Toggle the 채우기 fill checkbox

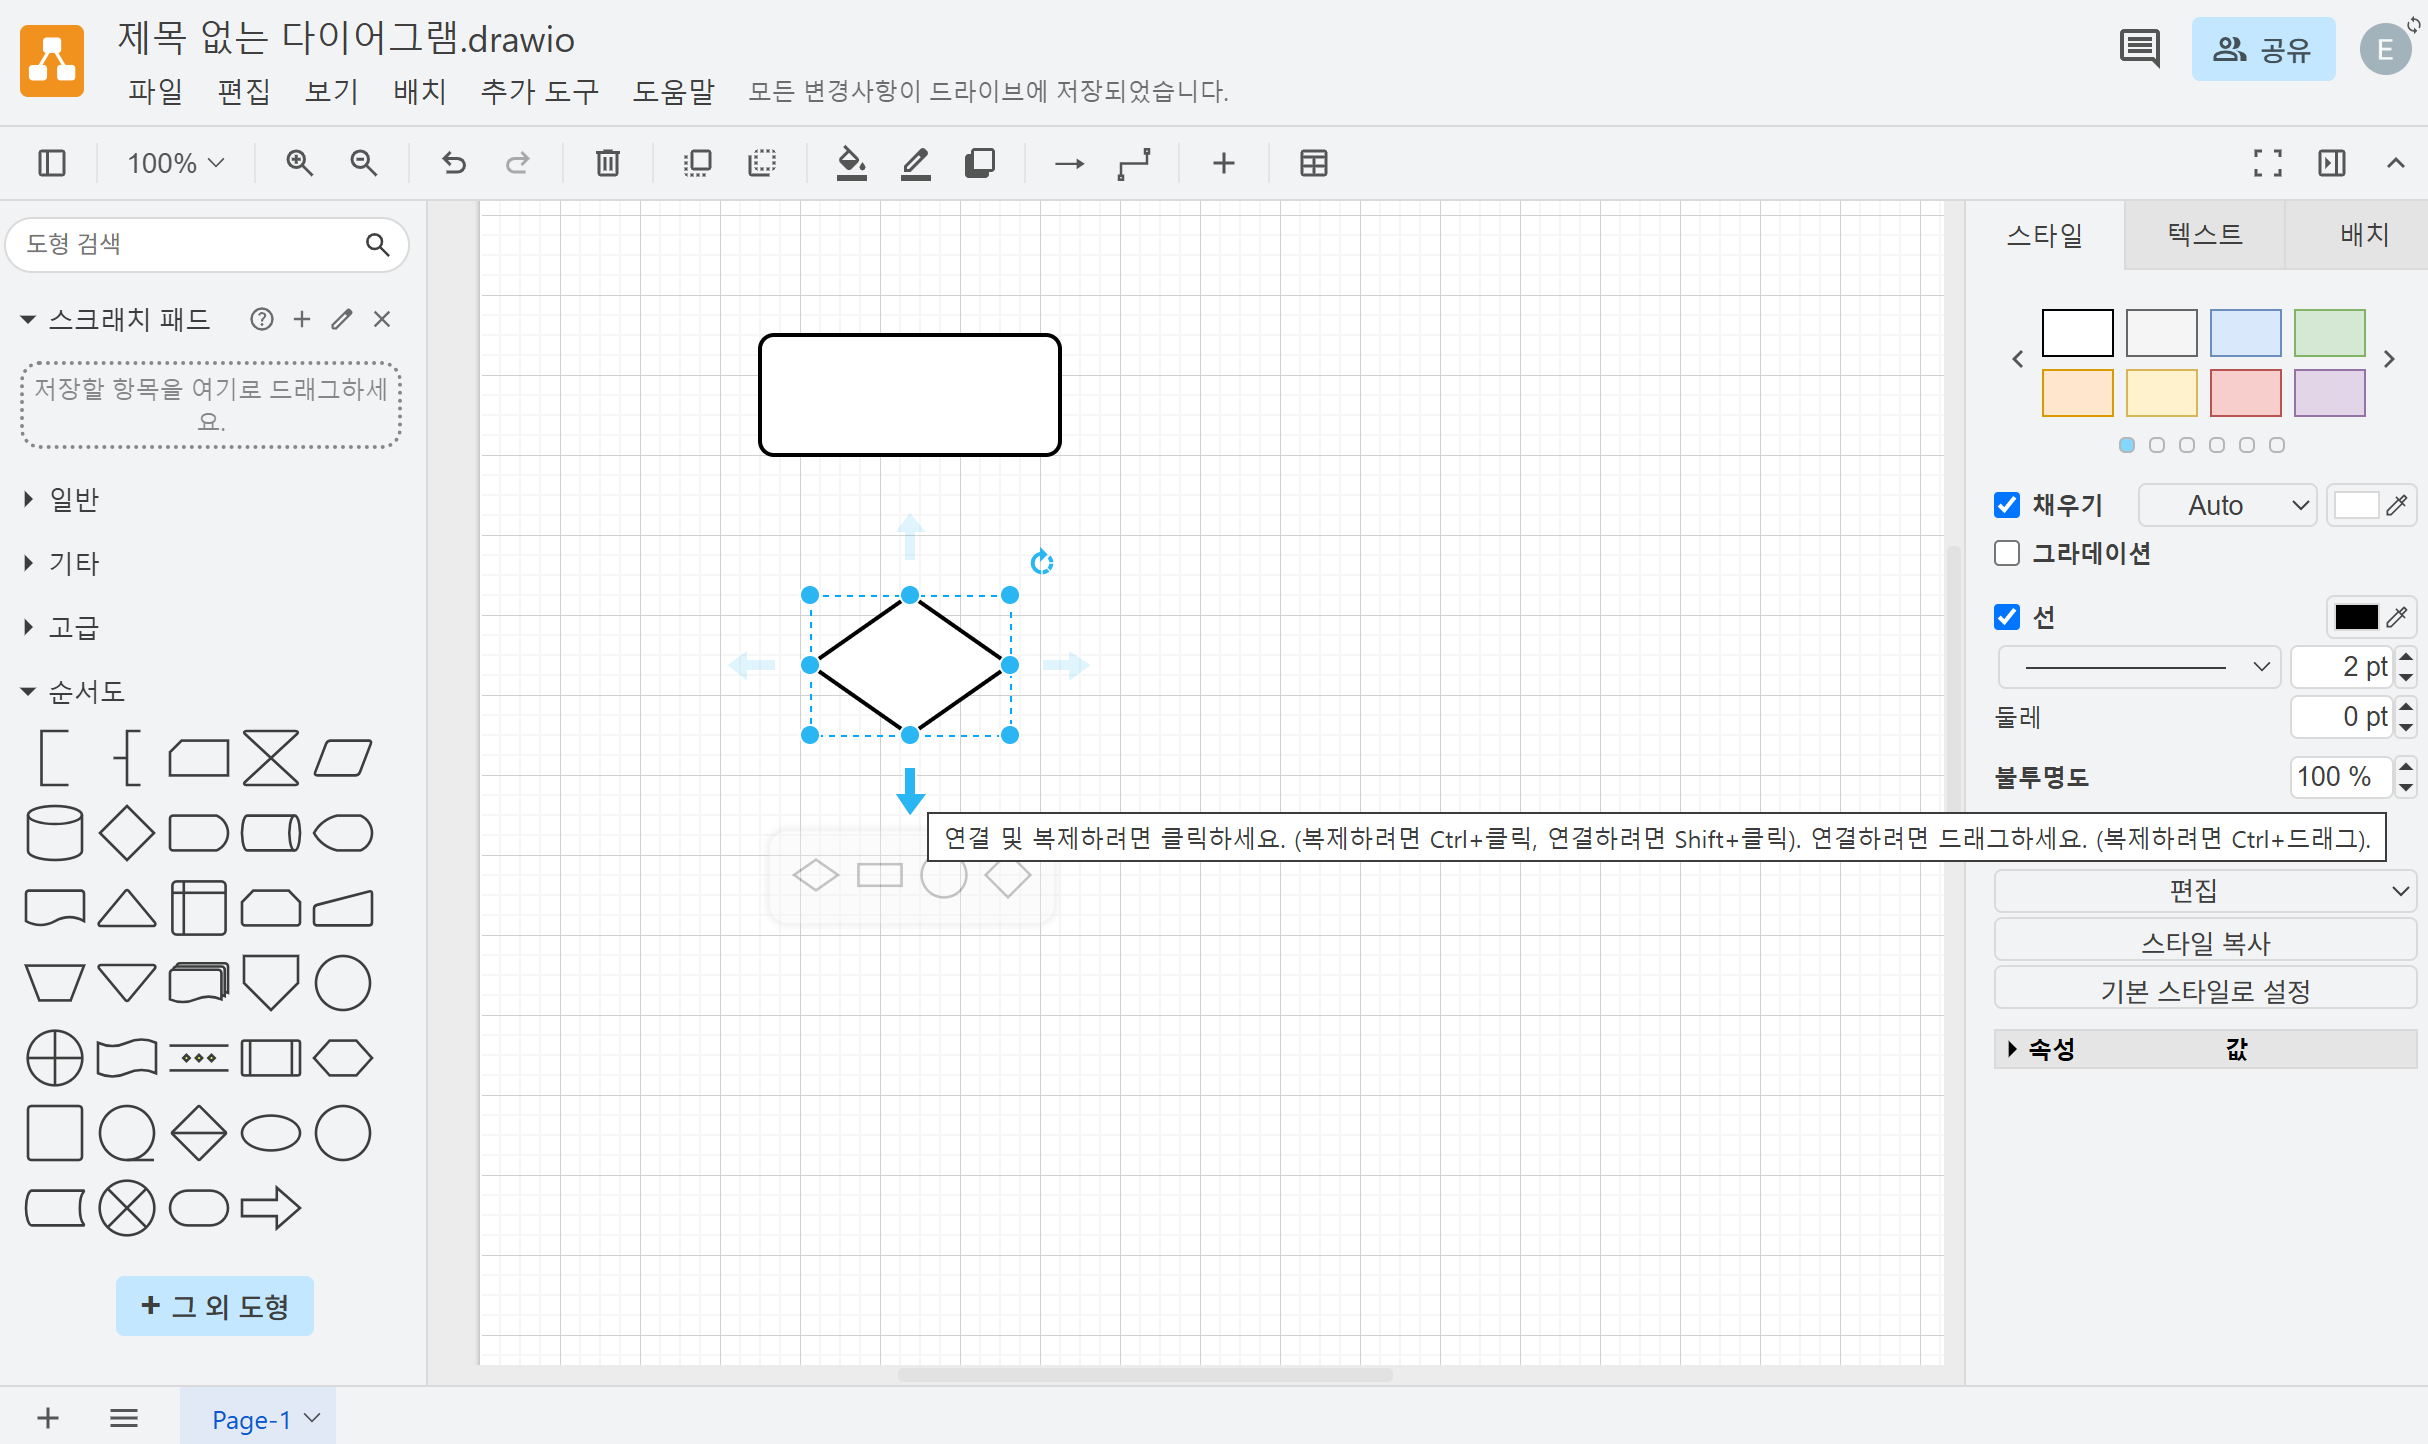[x=2007, y=505]
